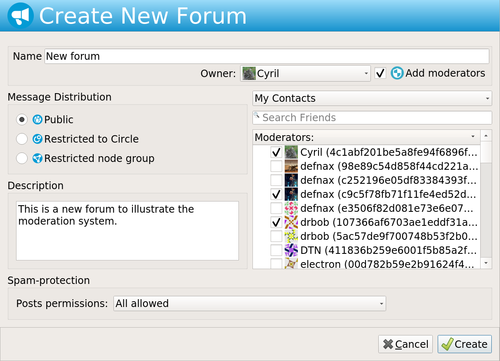This screenshot has height=361, width=500.
Task: Uncheck Cyril in the moderators list
Action: tap(276, 152)
